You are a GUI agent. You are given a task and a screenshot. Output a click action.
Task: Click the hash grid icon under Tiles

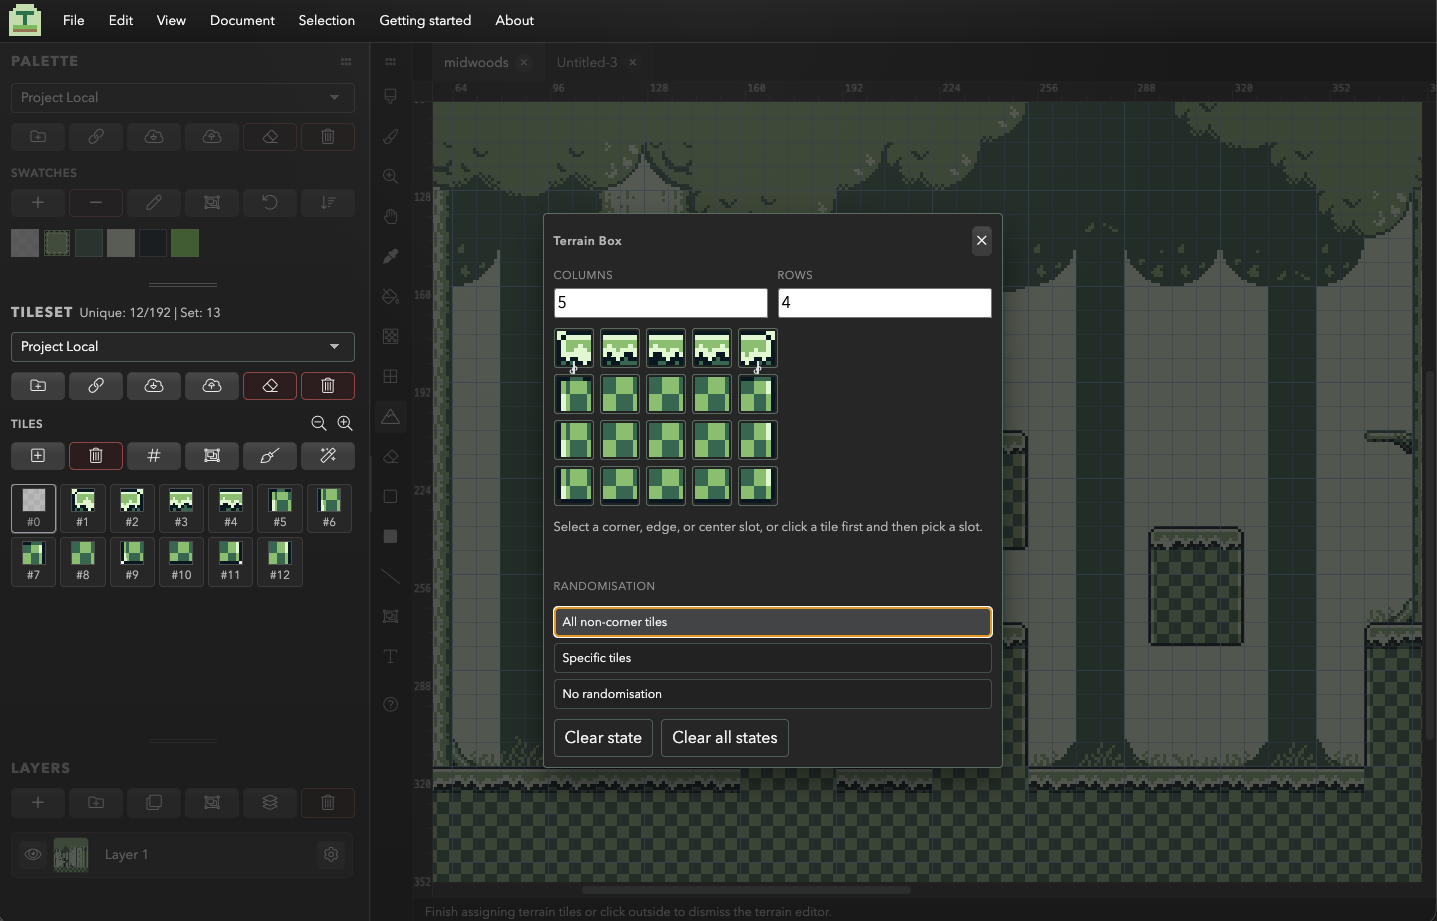(154, 456)
